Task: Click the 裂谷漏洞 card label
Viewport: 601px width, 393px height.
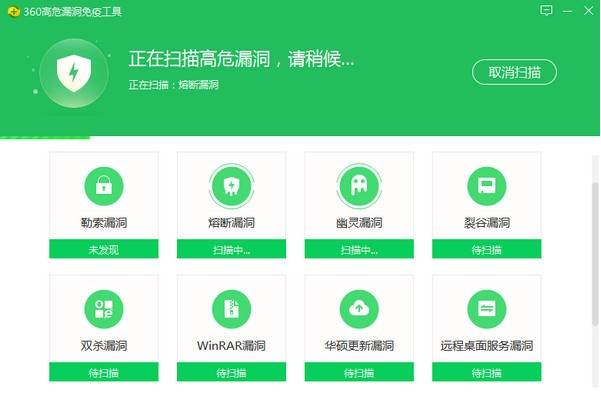Action: (486, 223)
